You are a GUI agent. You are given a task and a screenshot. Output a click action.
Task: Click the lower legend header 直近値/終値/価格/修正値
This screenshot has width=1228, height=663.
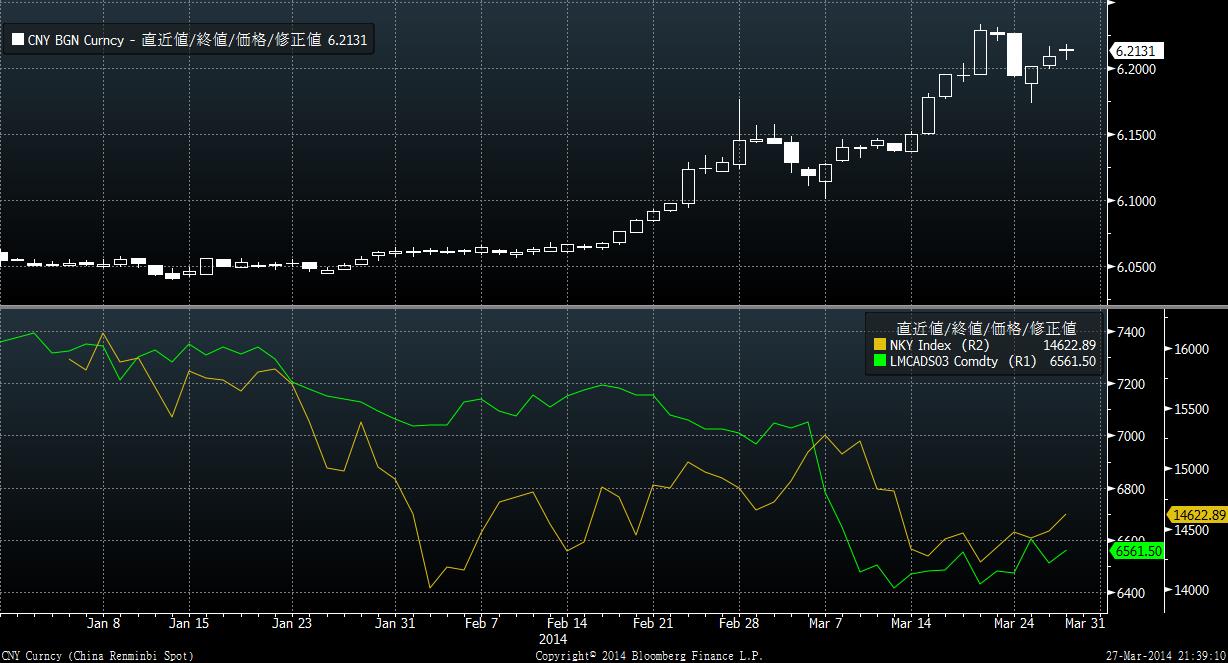point(985,327)
